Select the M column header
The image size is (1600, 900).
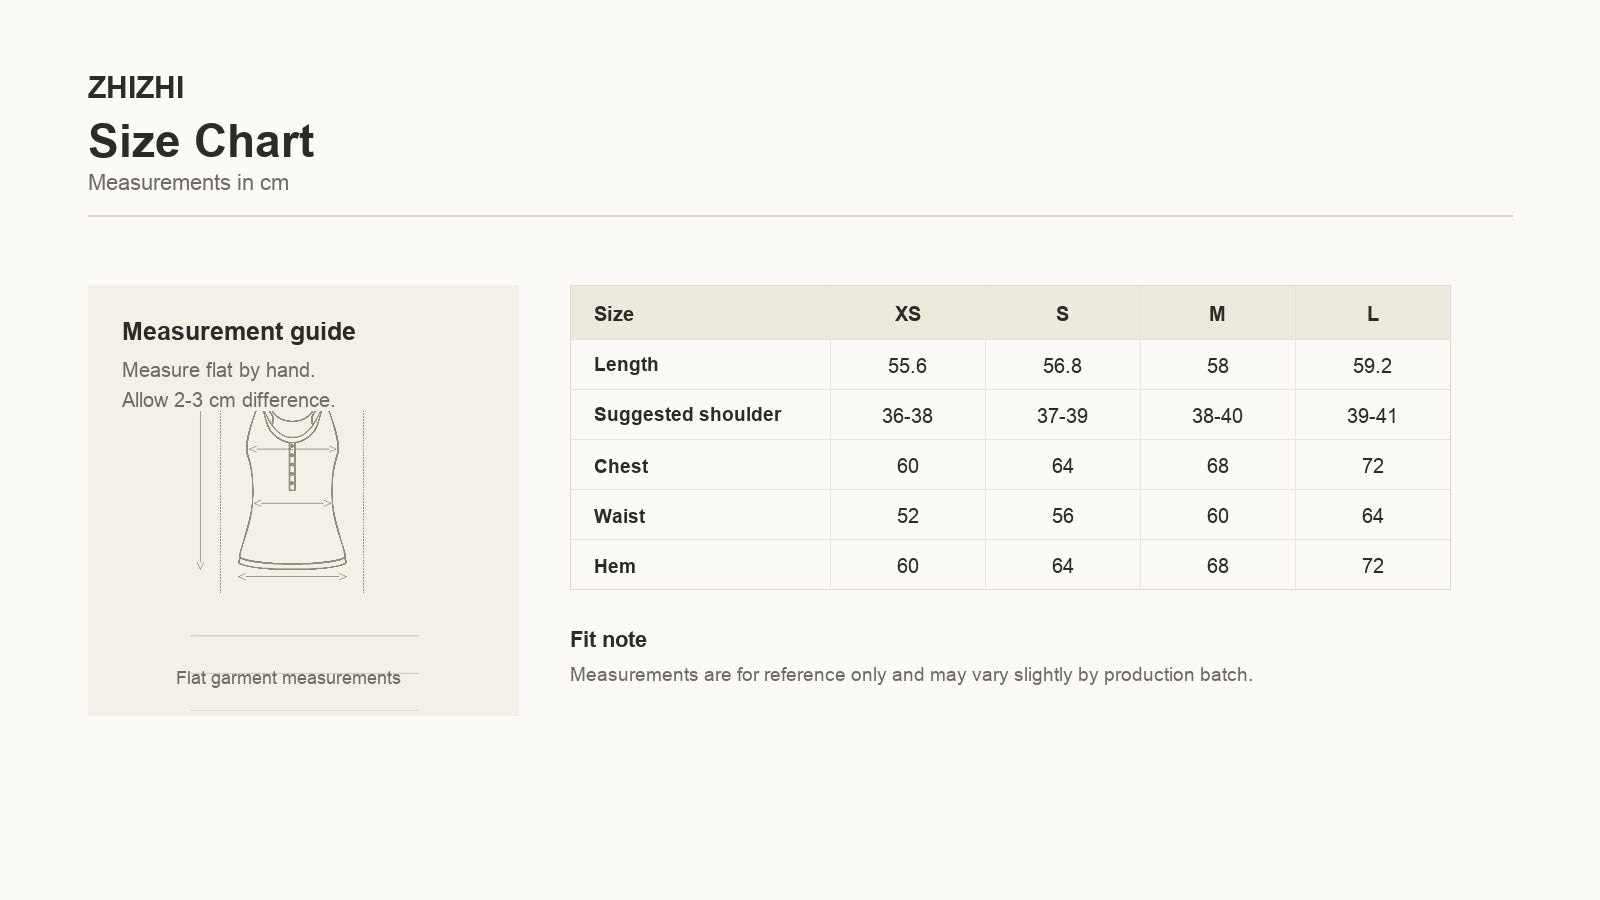tap(1217, 314)
